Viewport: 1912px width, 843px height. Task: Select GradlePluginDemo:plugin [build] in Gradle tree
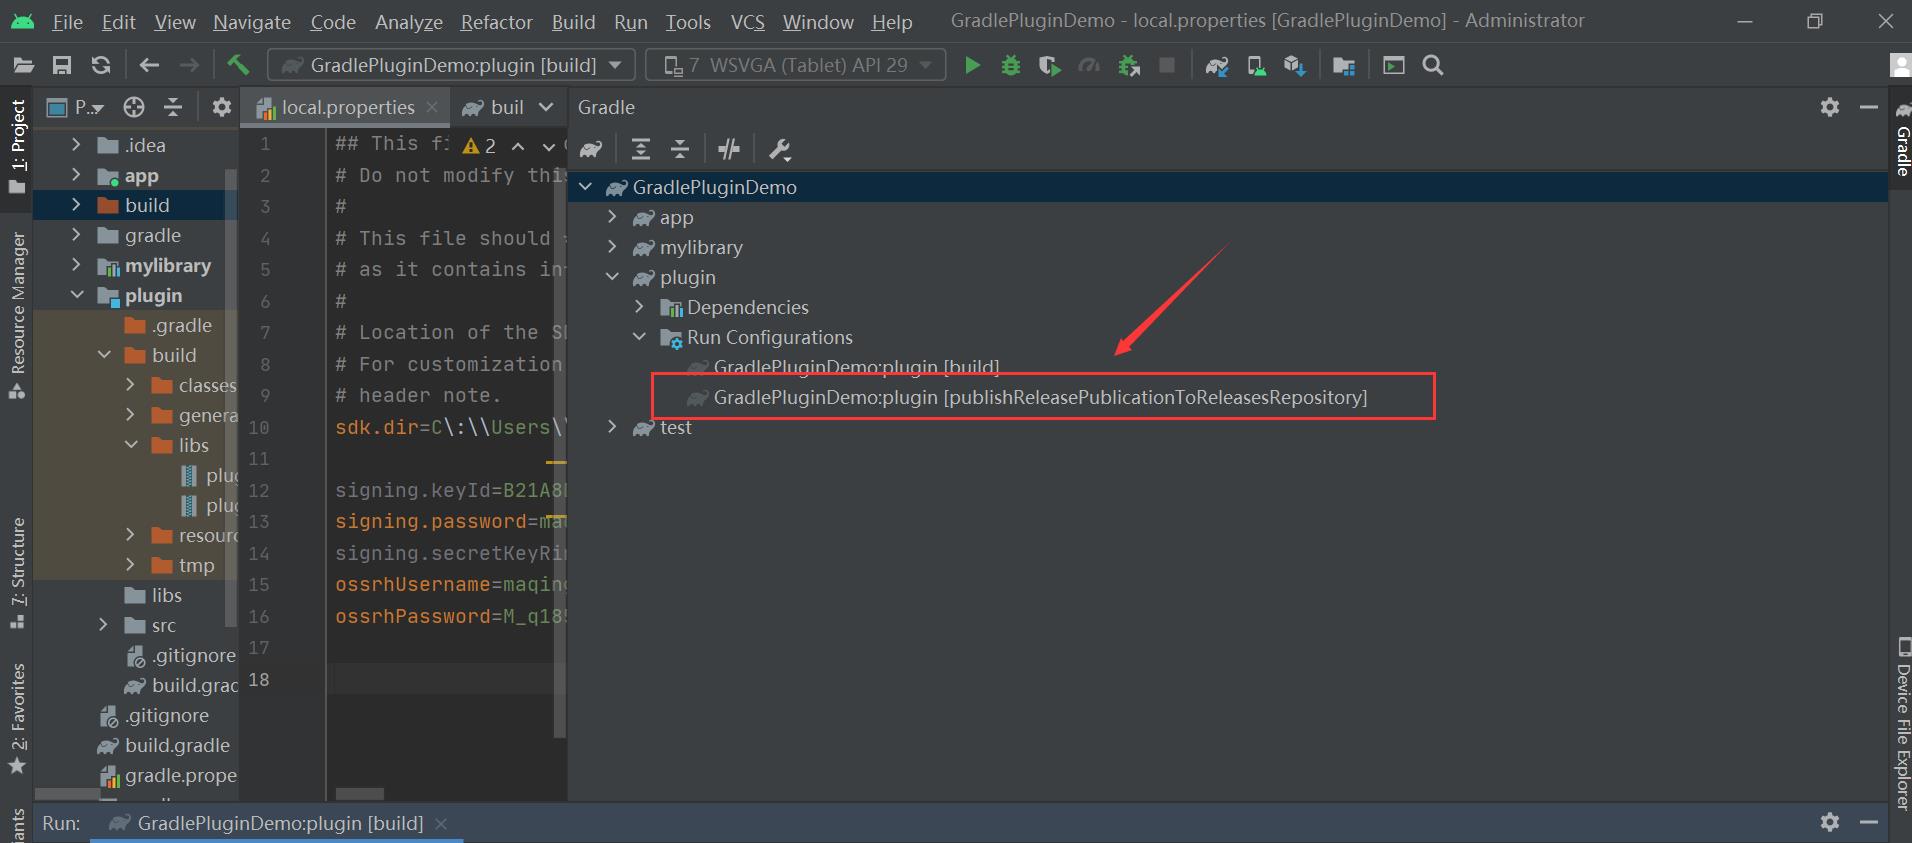point(856,367)
